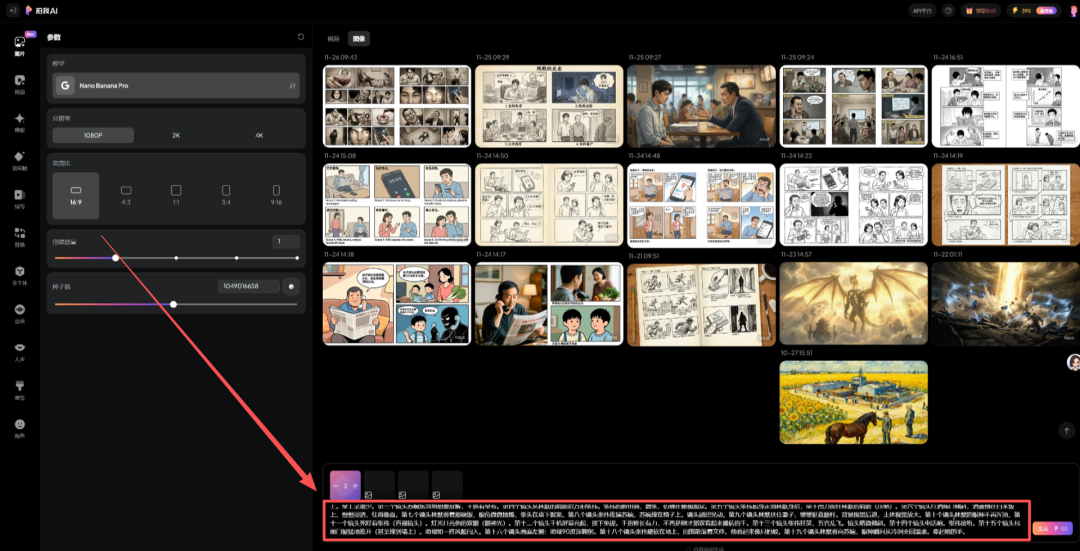
Task: Click the reset parameters icon
Action: pyautogui.click(x=301, y=37)
